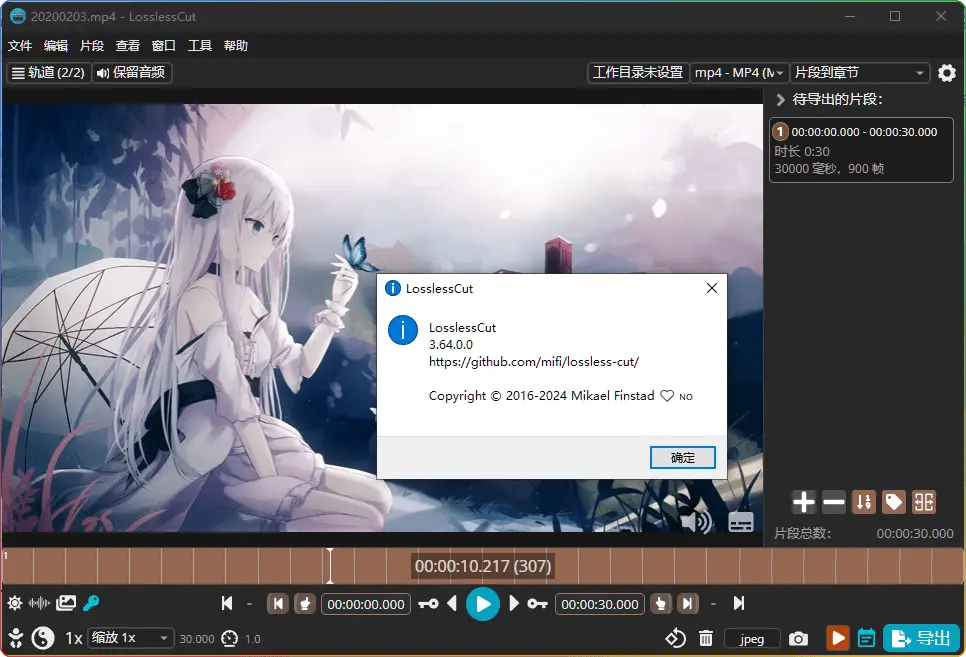Play the video
Viewport: 966px width, 657px height.
[483, 604]
